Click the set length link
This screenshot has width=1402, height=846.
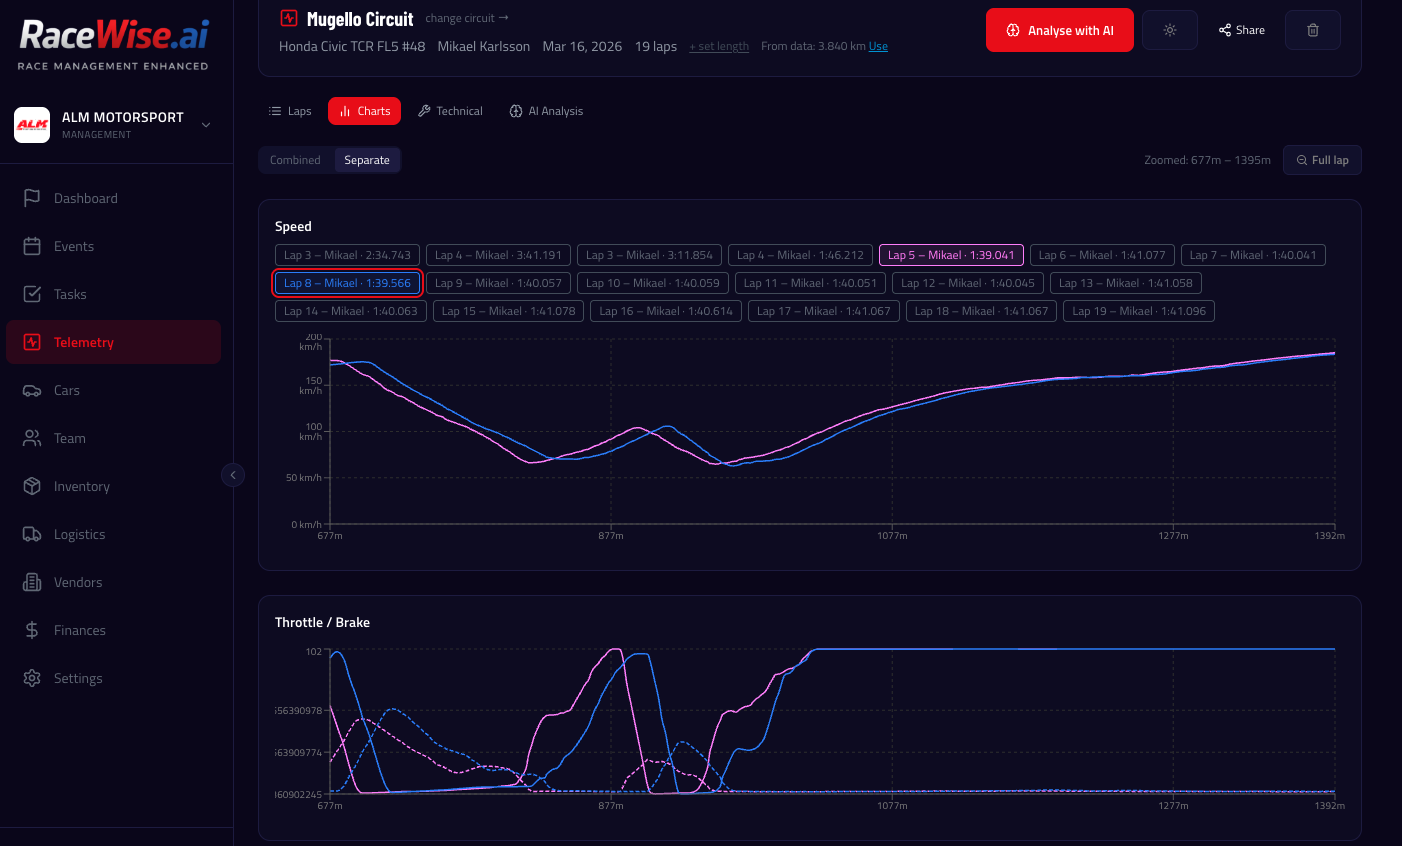(719, 47)
